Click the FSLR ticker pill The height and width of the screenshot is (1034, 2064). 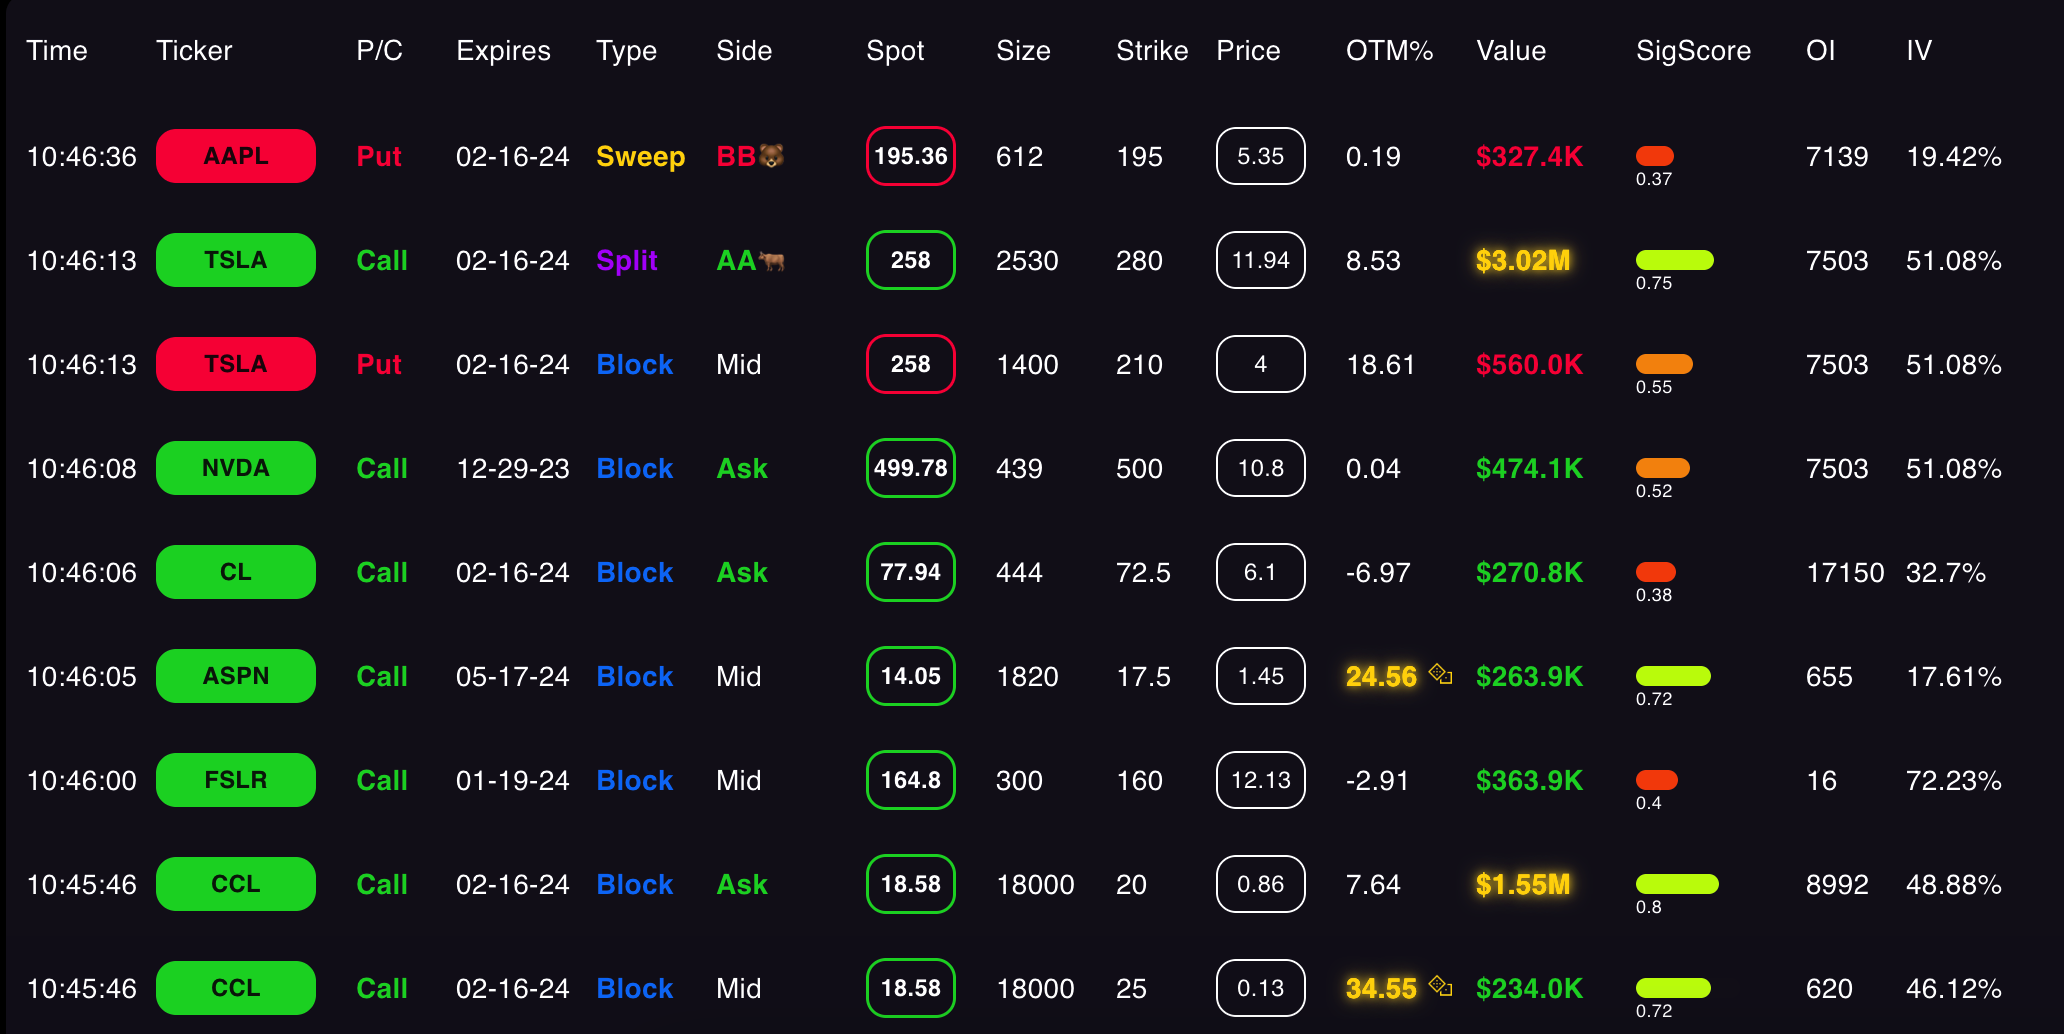[235, 780]
